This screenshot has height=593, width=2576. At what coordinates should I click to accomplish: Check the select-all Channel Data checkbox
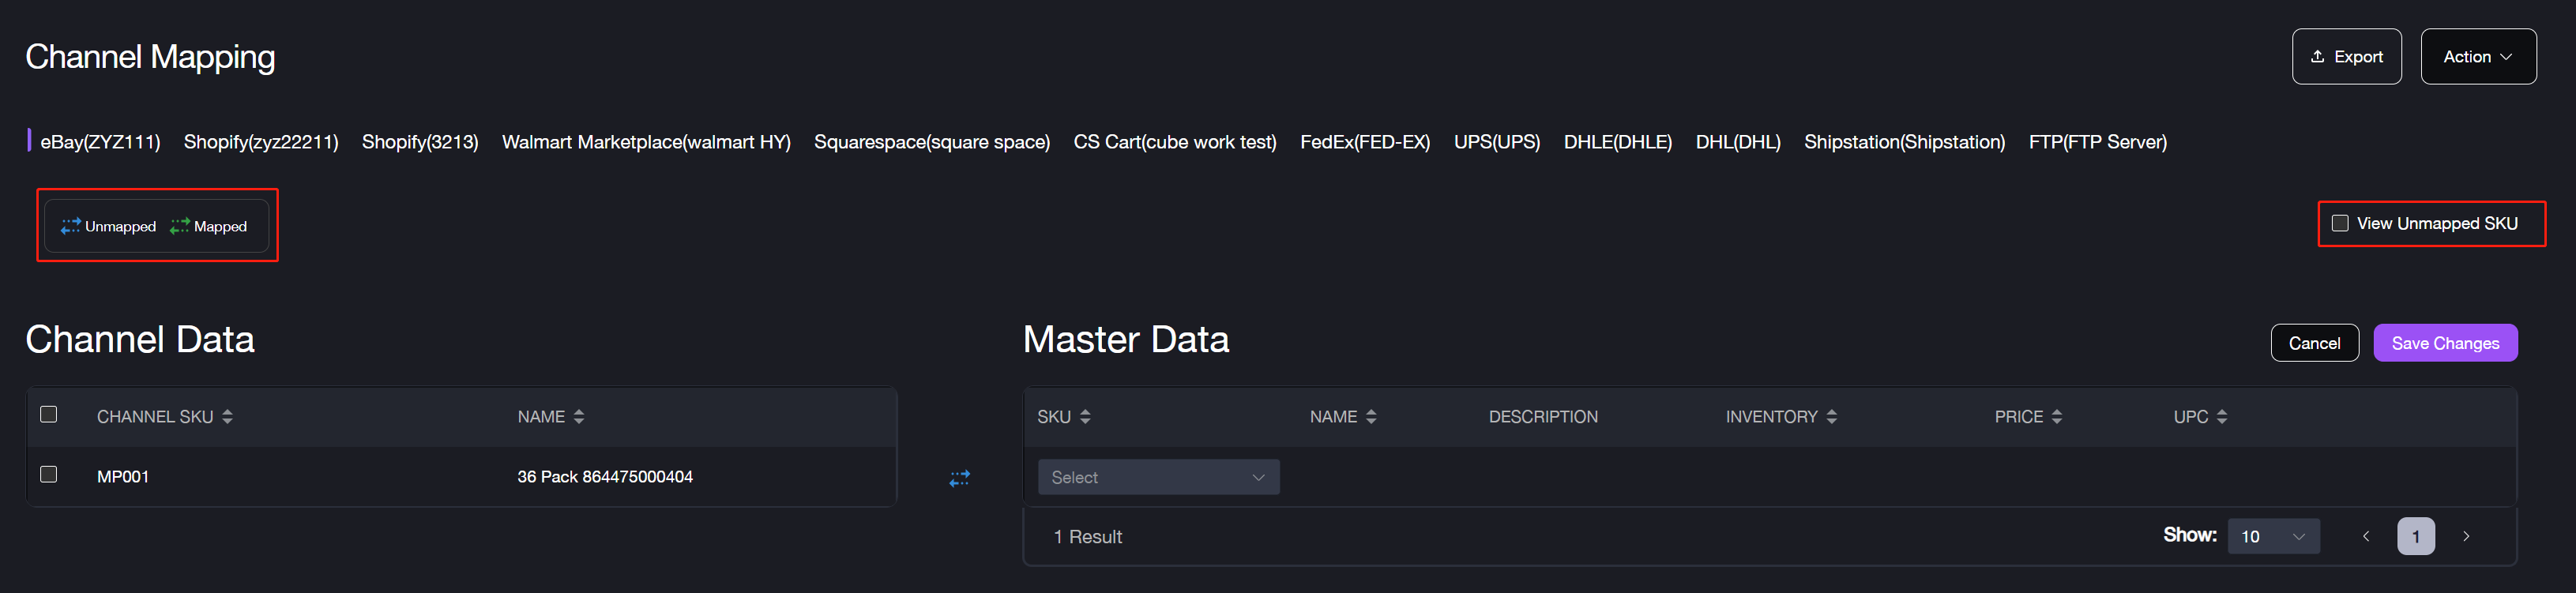point(48,414)
